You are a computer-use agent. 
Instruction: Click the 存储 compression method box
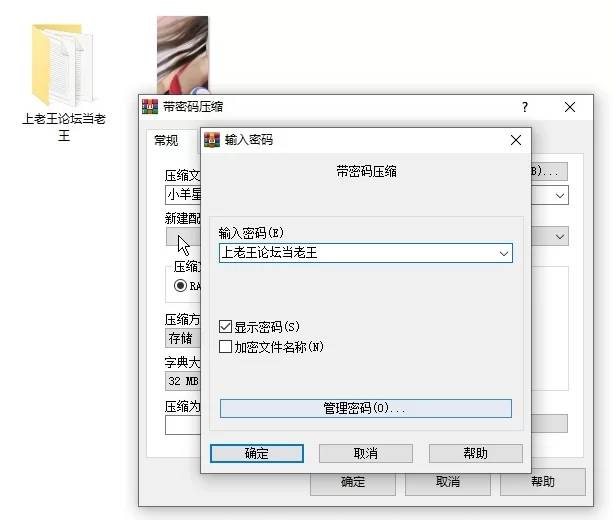pos(183,338)
